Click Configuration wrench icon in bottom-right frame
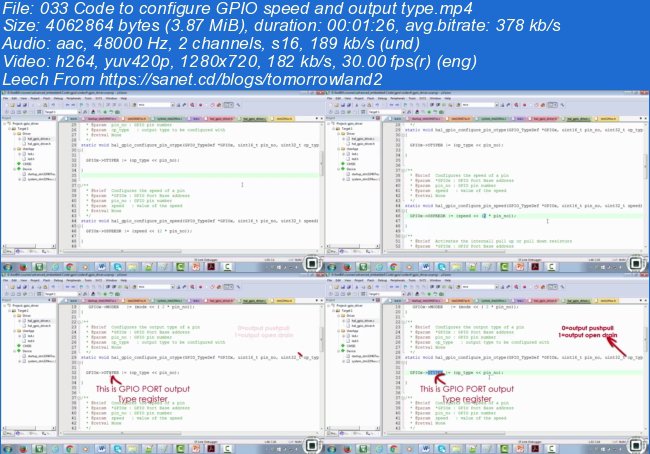This screenshot has height=454, width=650. click(563, 287)
